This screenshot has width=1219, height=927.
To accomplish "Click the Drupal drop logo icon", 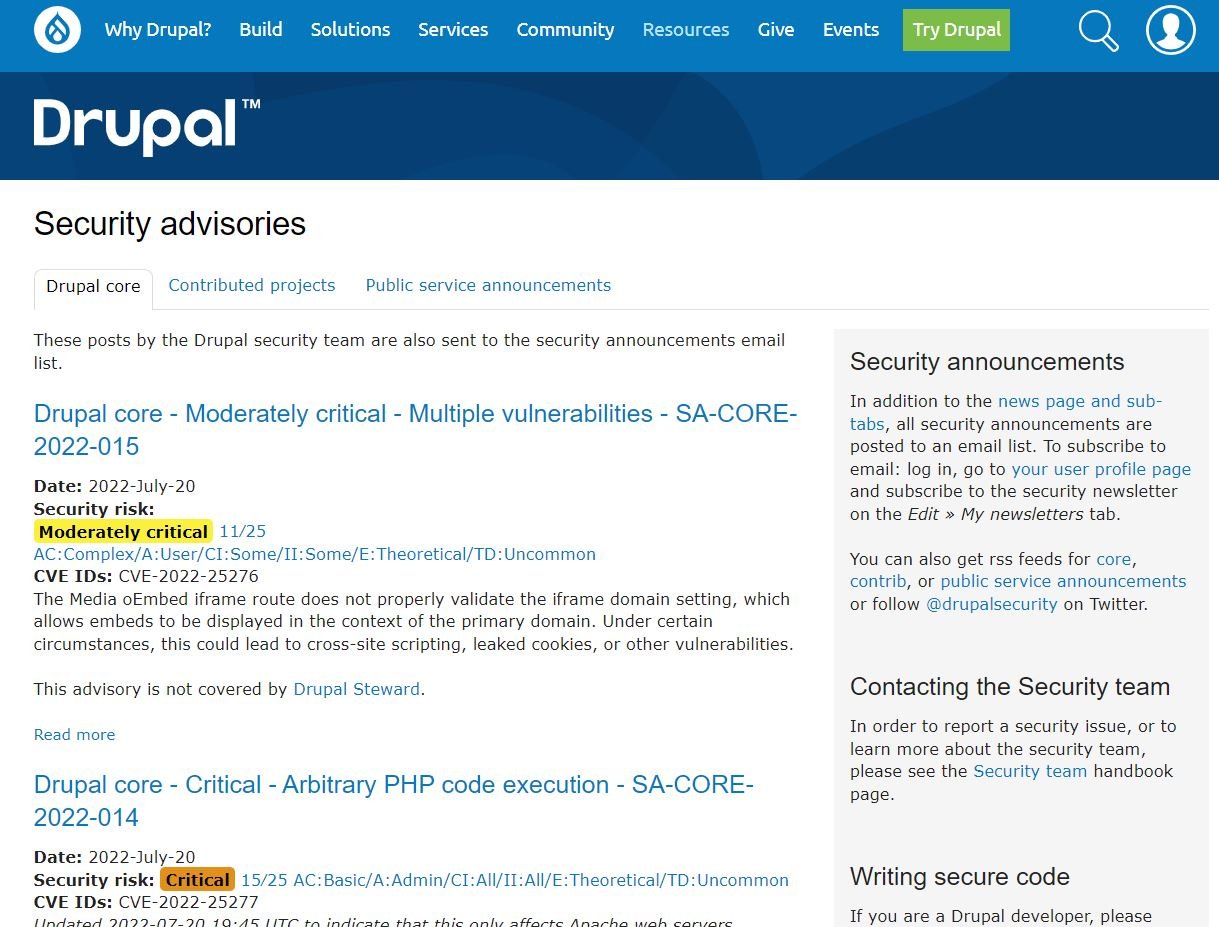I will point(57,30).
